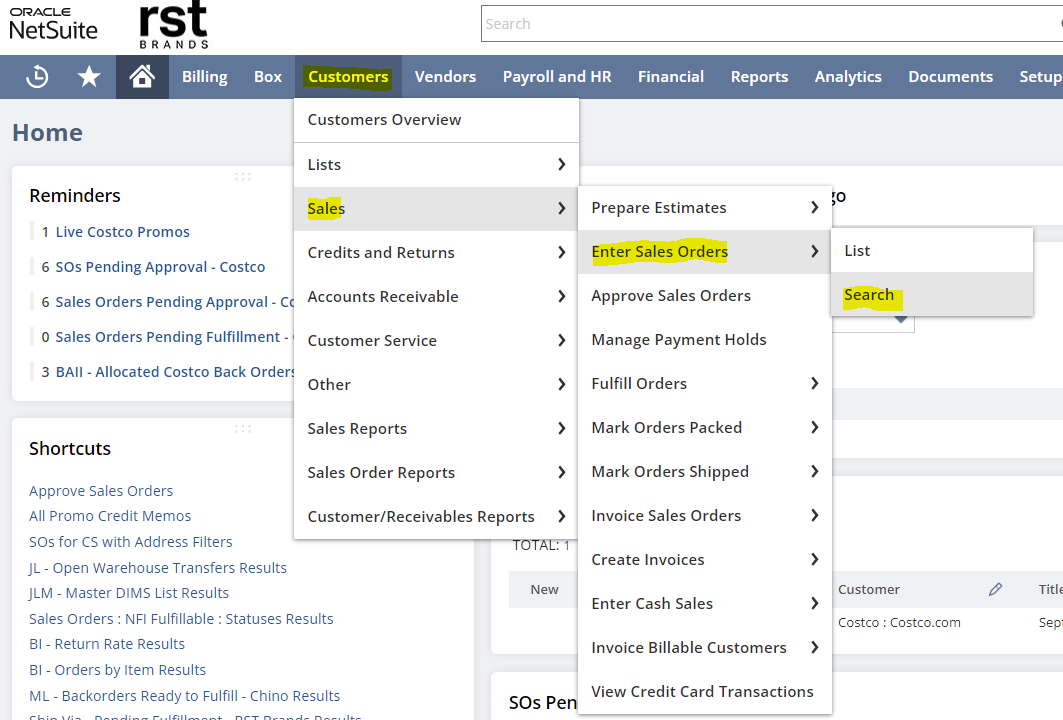Screen dimensions: 1063x720
Task: Grab the Shortcuts portlet drag handle dots
Action: click(x=243, y=429)
